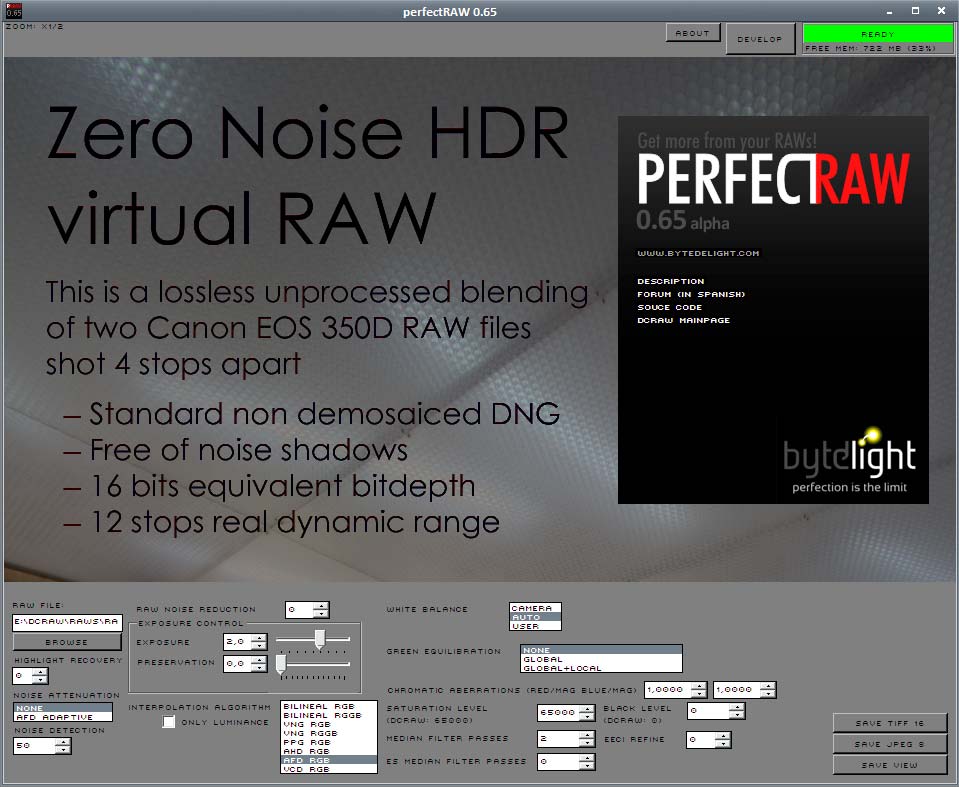Image resolution: width=959 pixels, height=787 pixels.
Task: Increase Blue/Mag chromatic aberration with up arrow
Action: [768, 686]
